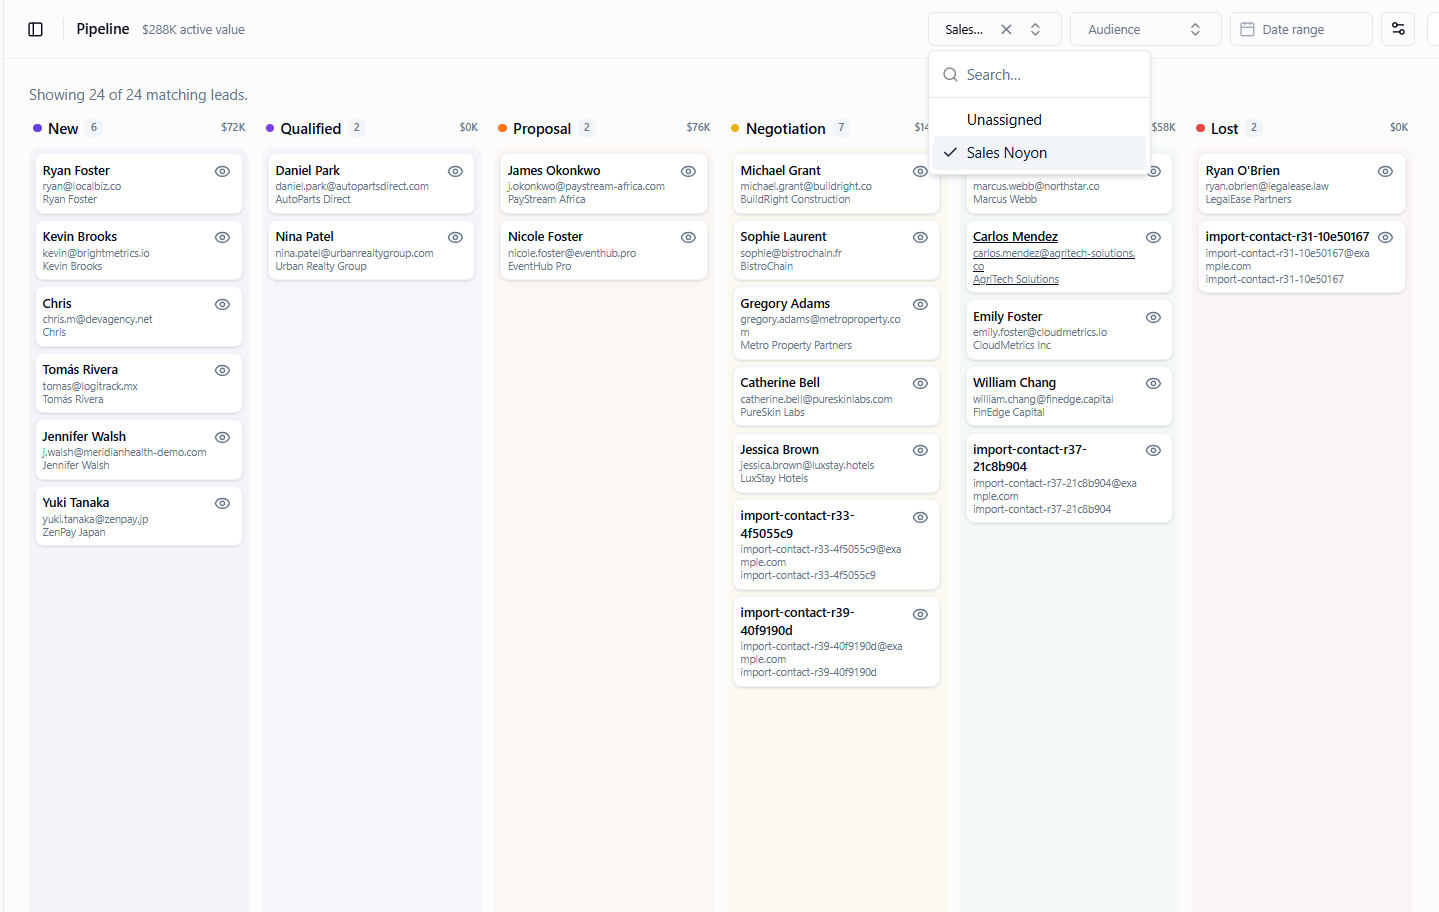Click the $72K total in New column
1439x912 pixels.
[x=233, y=128]
